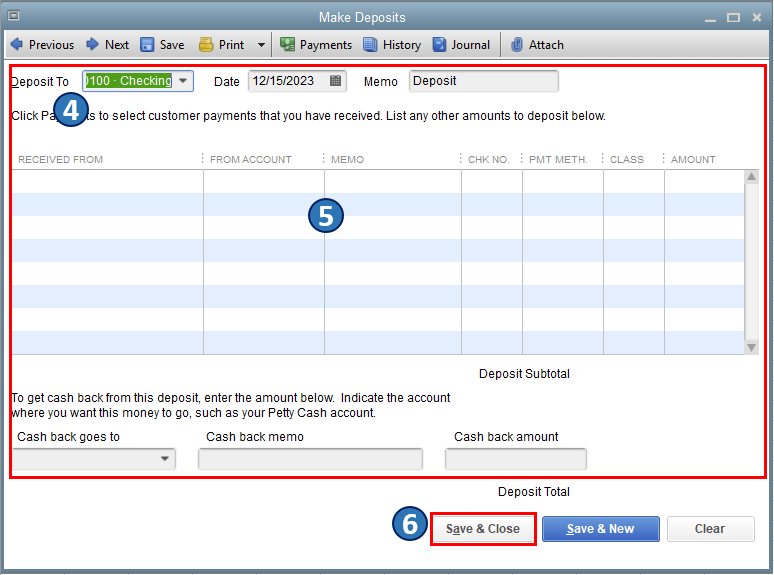Click first row From Account cell
This screenshot has width=774, height=575.
click(264, 182)
